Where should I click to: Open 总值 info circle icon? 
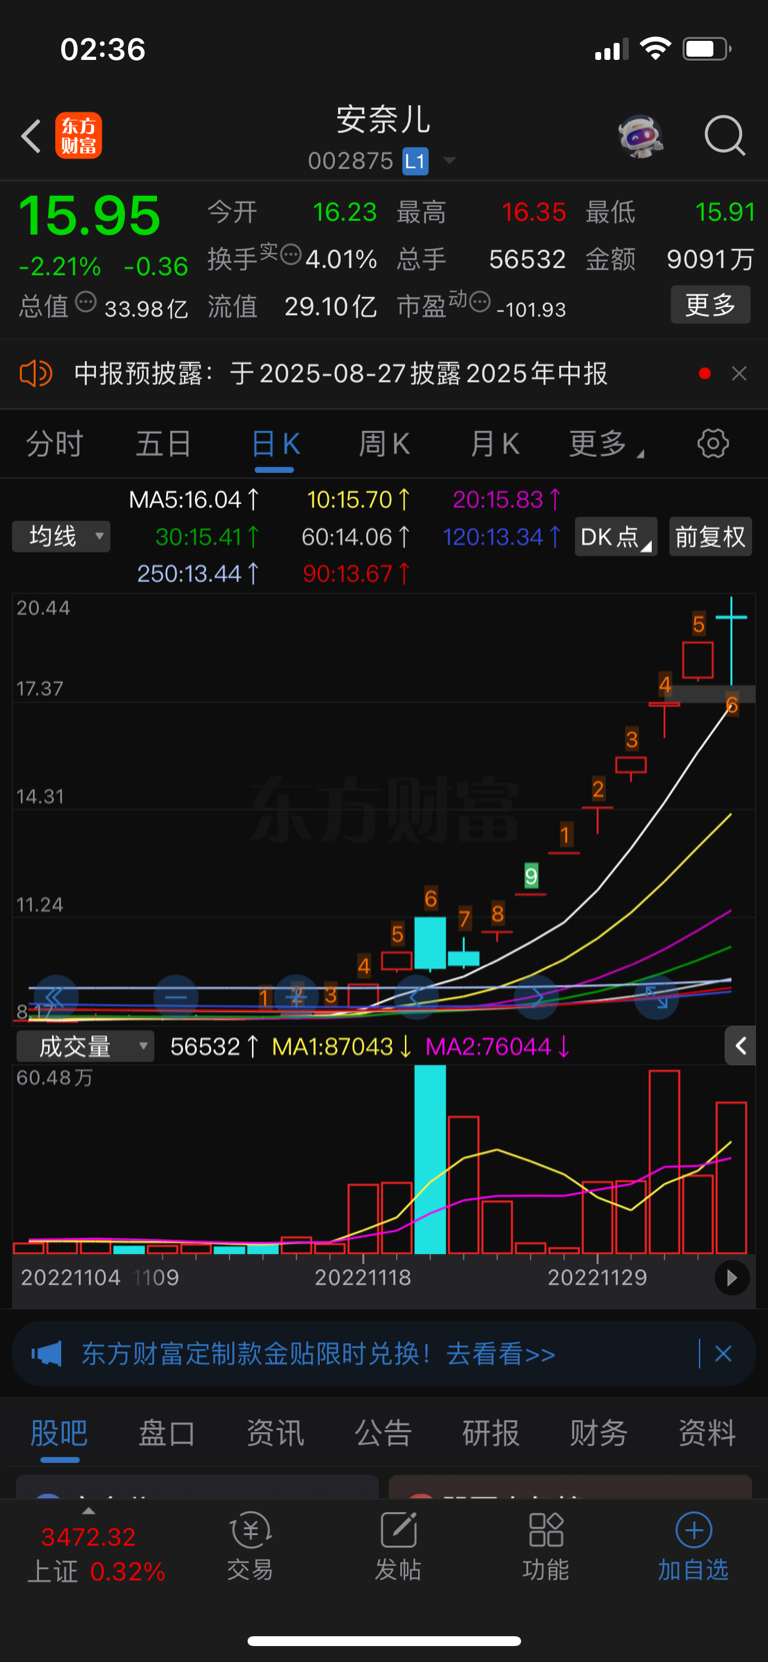coord(86,301)
